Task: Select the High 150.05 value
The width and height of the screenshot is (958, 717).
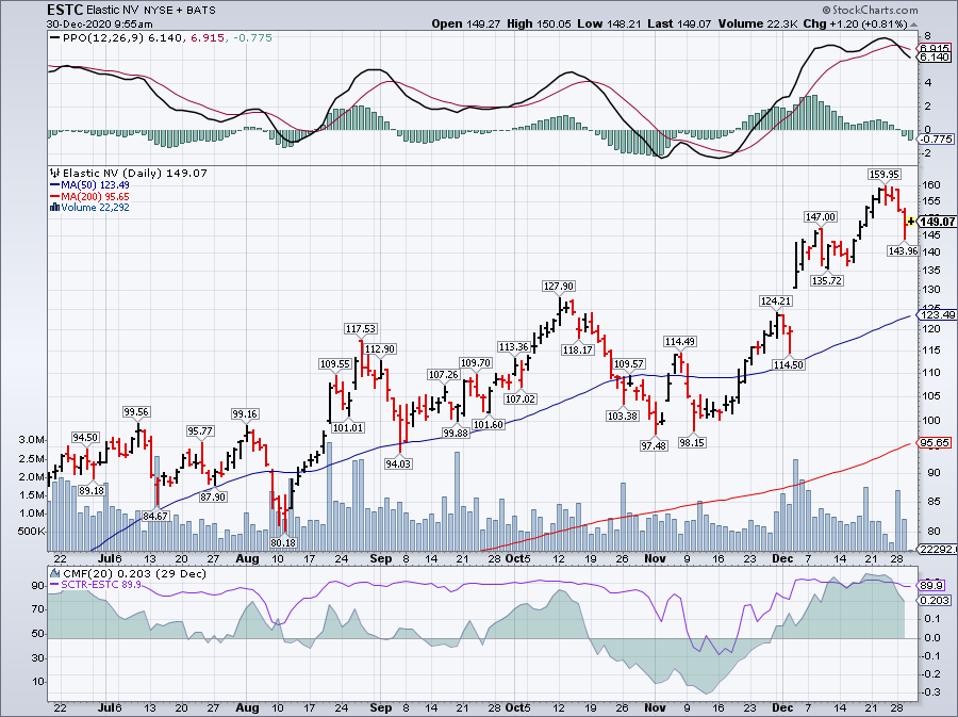Action: click(x=538, y=24)
